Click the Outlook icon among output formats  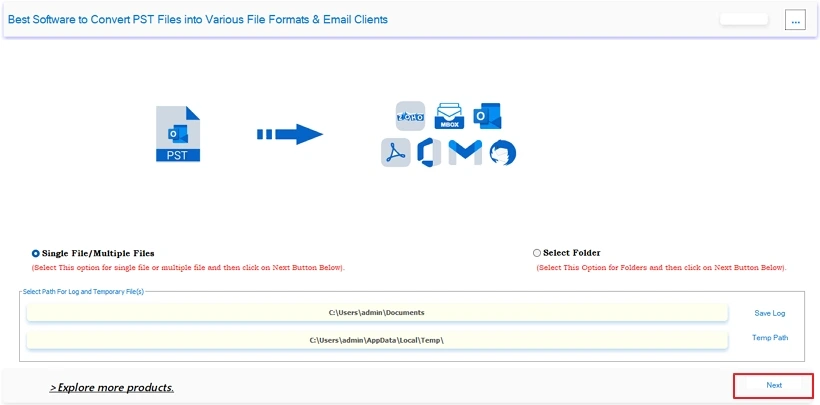487,116
